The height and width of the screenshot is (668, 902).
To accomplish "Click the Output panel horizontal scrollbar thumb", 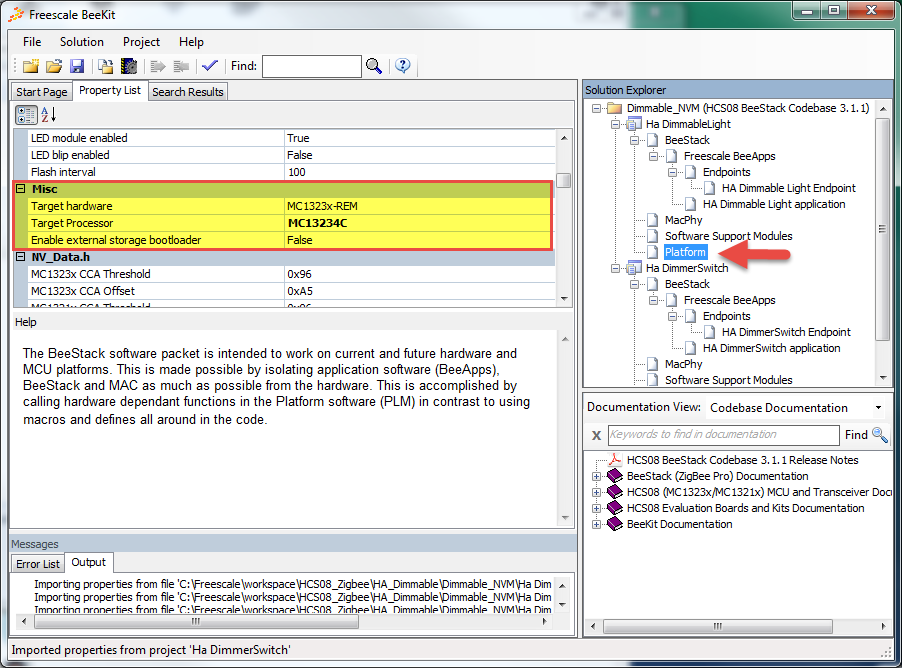I will coord(196,621).
